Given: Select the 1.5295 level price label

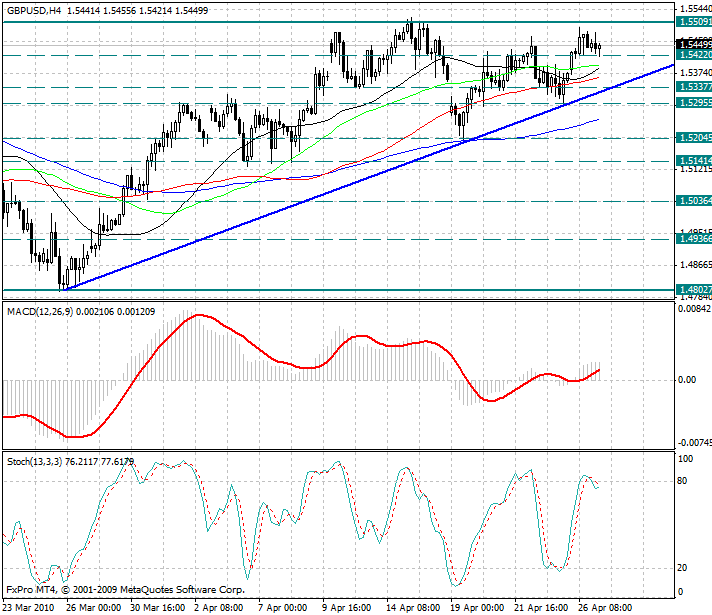Looking at the screenshot, I should (694, 103).
